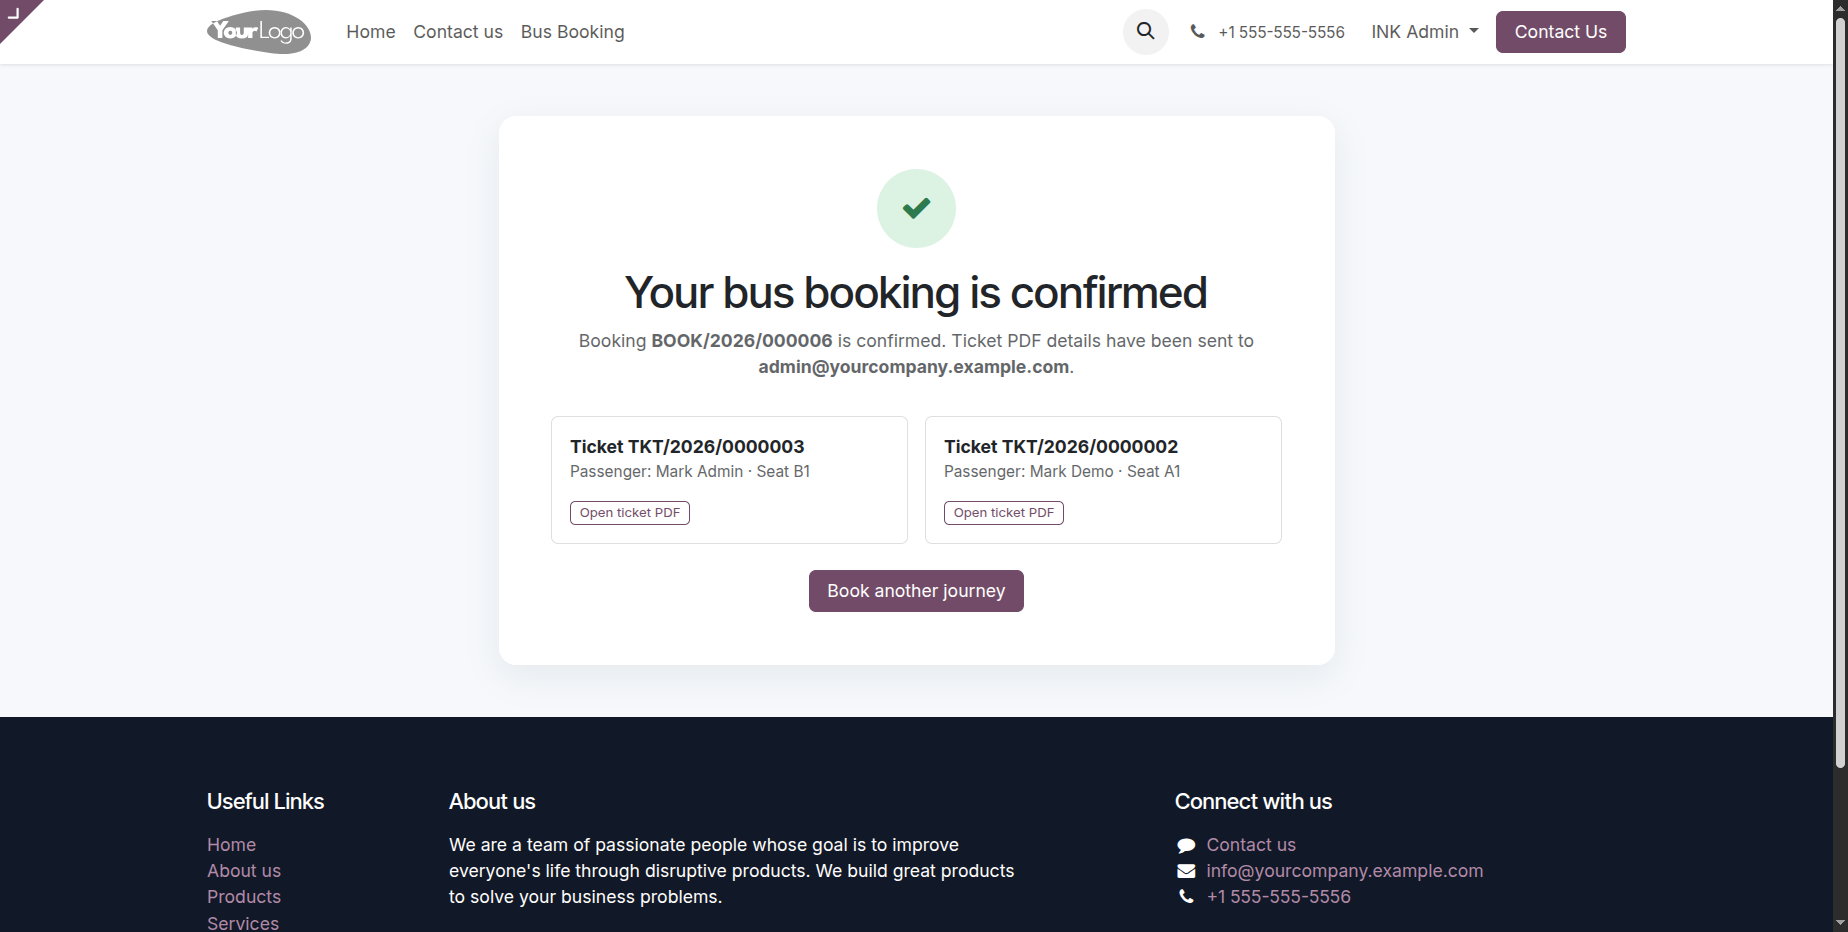The width and height of the screenshot is (1848, 932).
Task: Open ticket PDF for Mark Demo
Action: tap(1004, 513)
